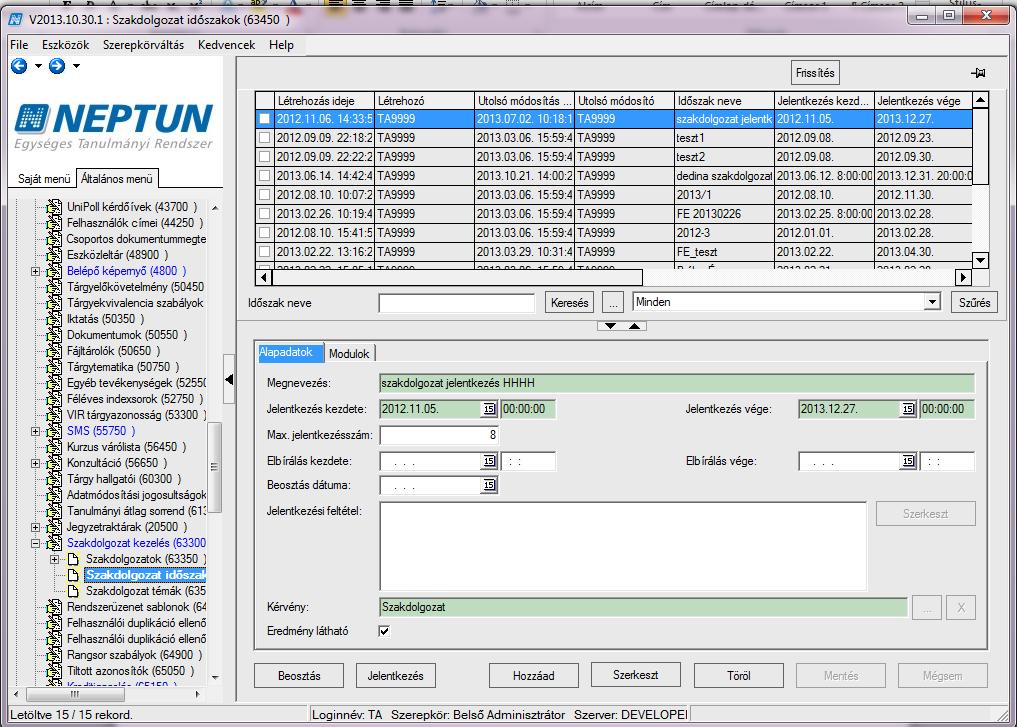Open the Eszközök menu
The image size is (1017, 727).
pyautogui.click(x=66, y=45)
